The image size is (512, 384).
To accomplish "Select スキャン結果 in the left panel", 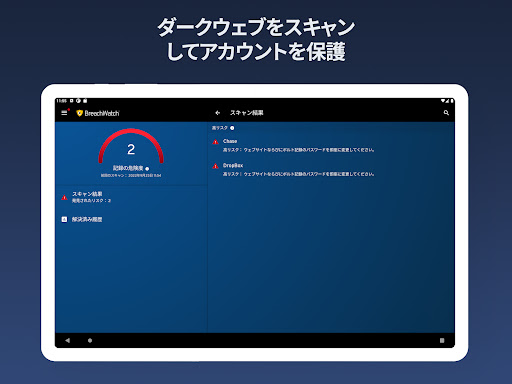I will [131, 197].
